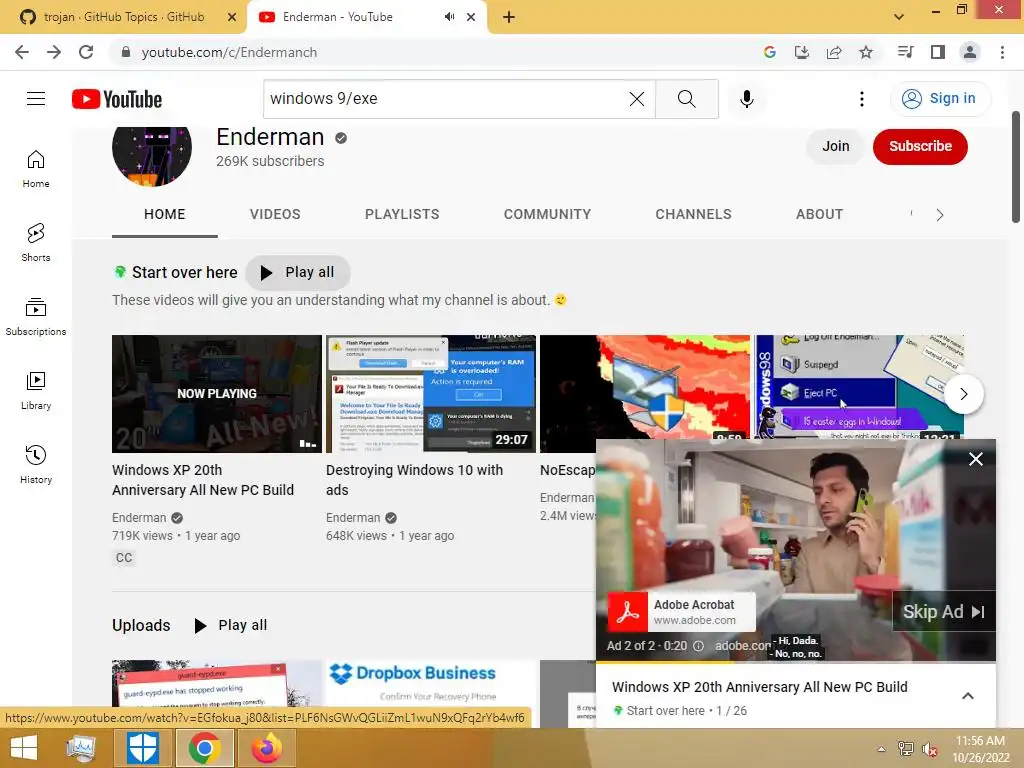Click the Destroying Windows 10 thumbnail
This screenshot has width=1024, height=768.
[x=431, y=394]
